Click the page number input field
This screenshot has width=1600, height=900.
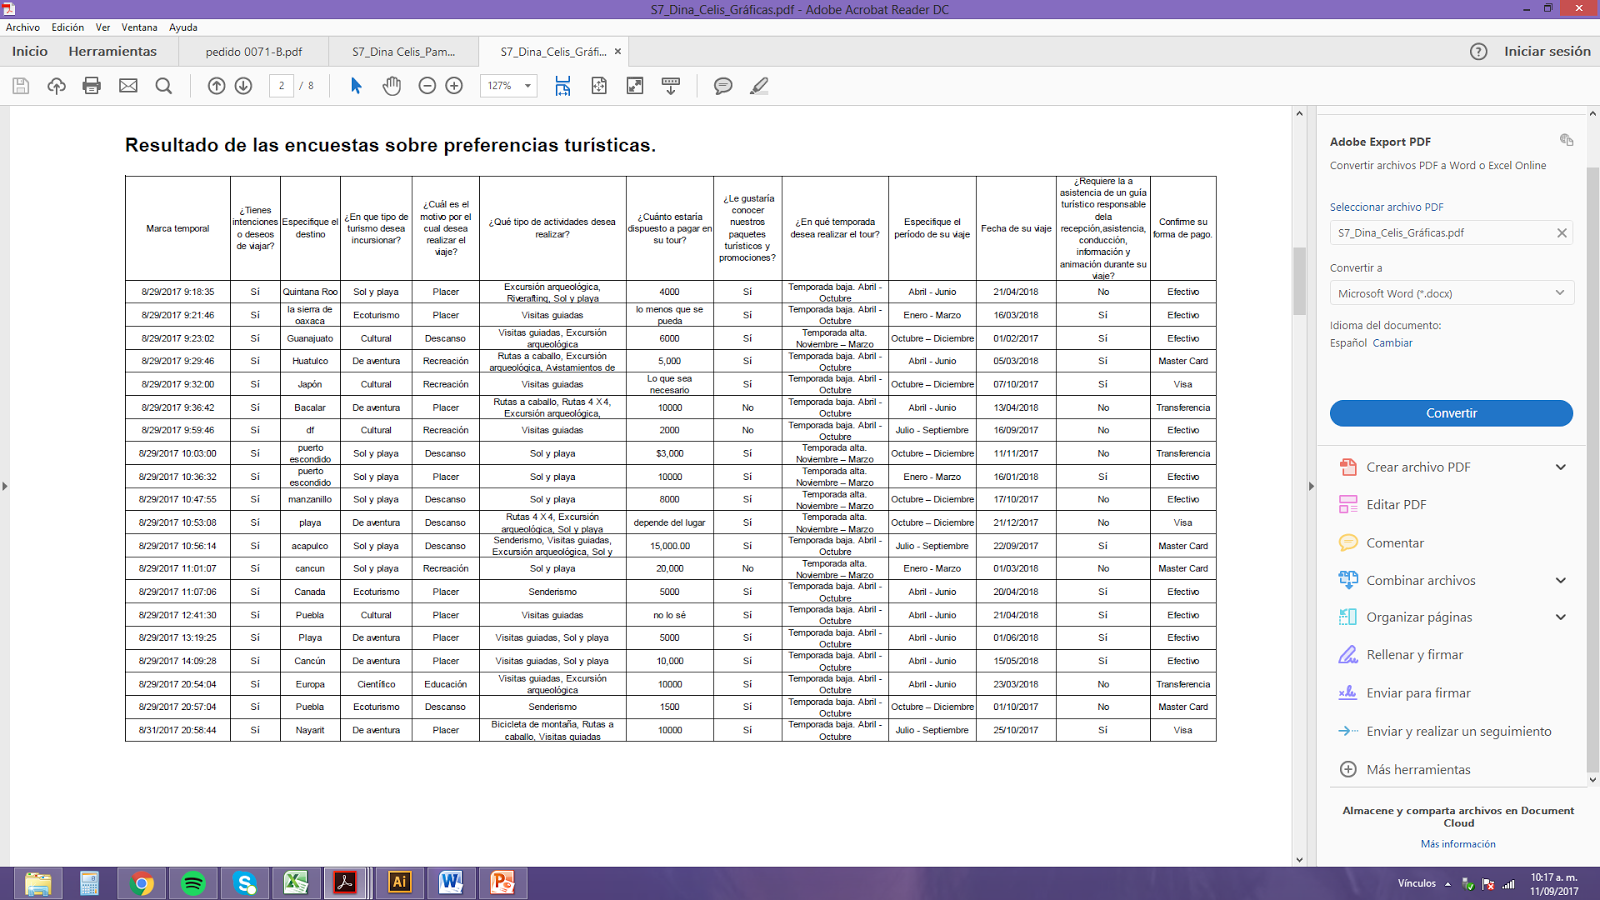pos(281,86)
